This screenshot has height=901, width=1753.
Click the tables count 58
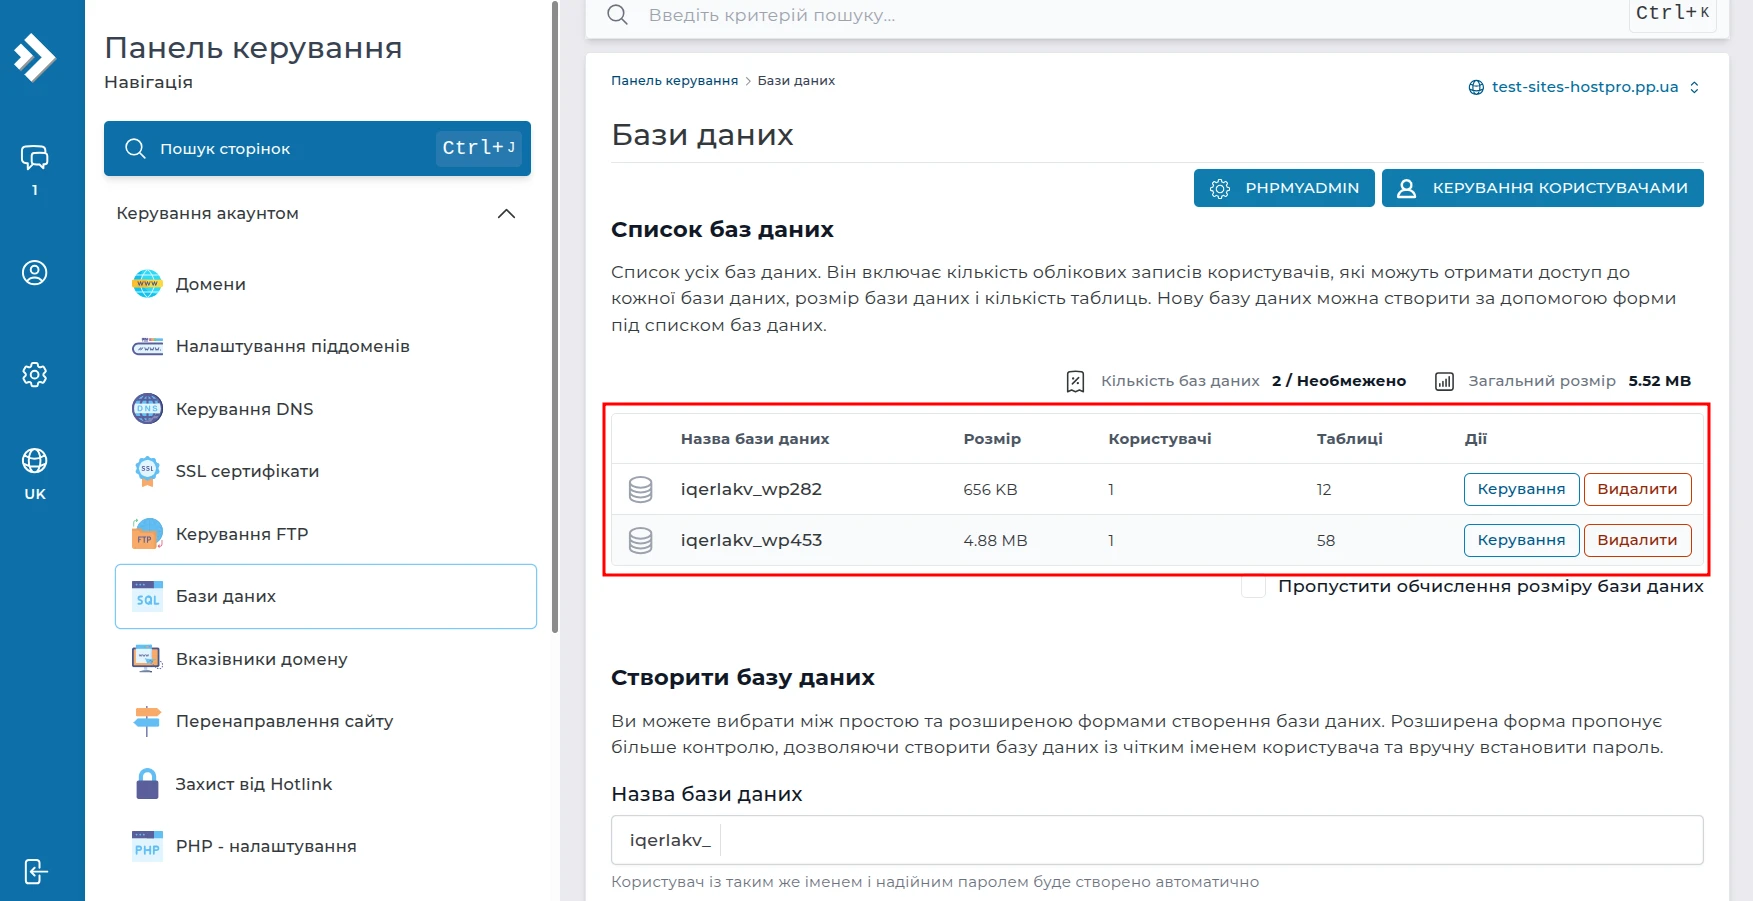pyautogui.click(x=1326, y=541)
